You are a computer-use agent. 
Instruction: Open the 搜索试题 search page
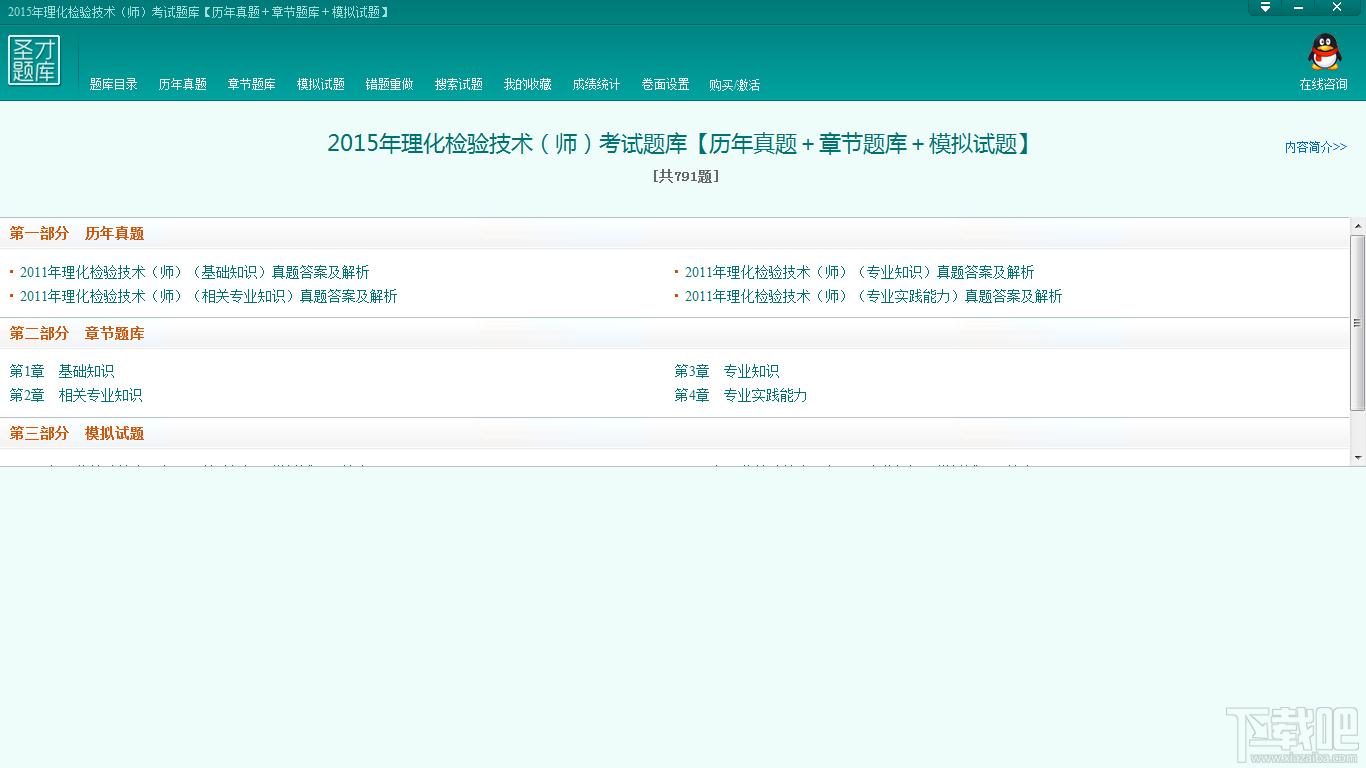coord(459,85)
